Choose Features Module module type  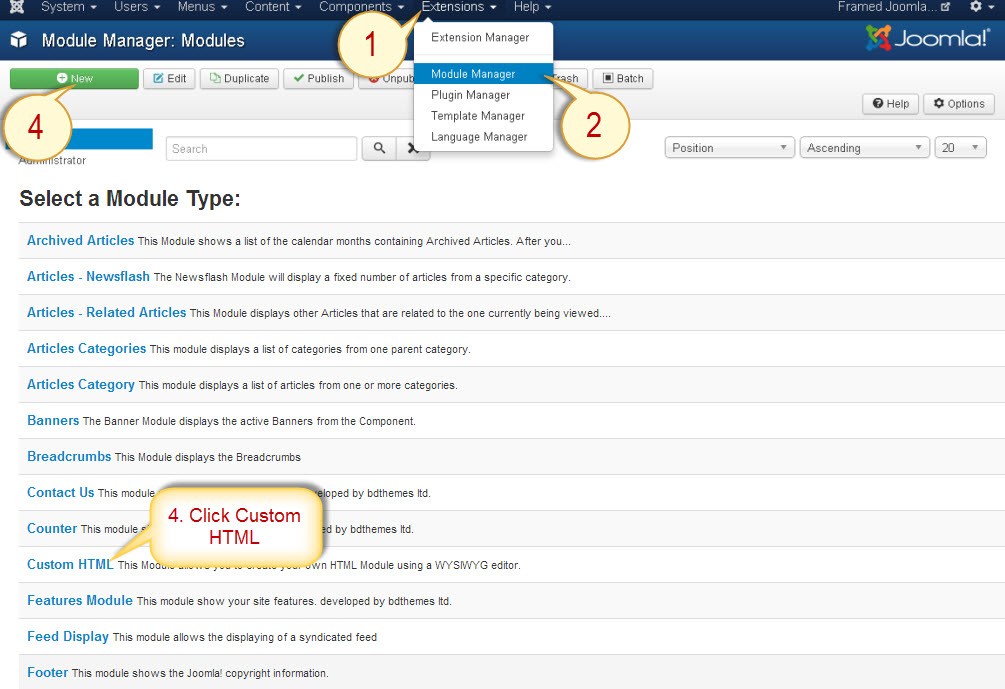point(79,600)
